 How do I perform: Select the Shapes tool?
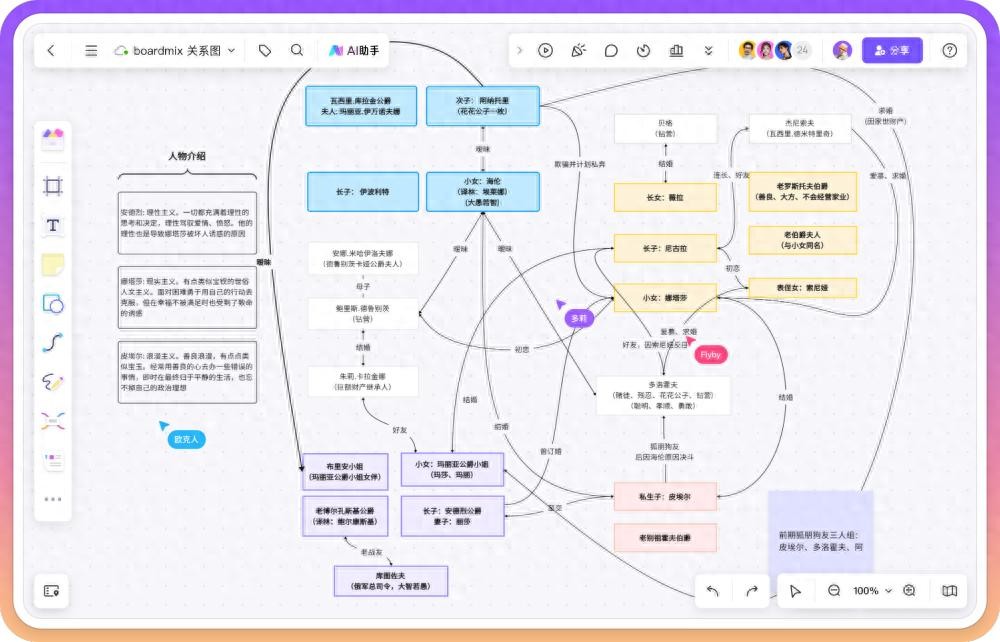[x=53, y=303]
